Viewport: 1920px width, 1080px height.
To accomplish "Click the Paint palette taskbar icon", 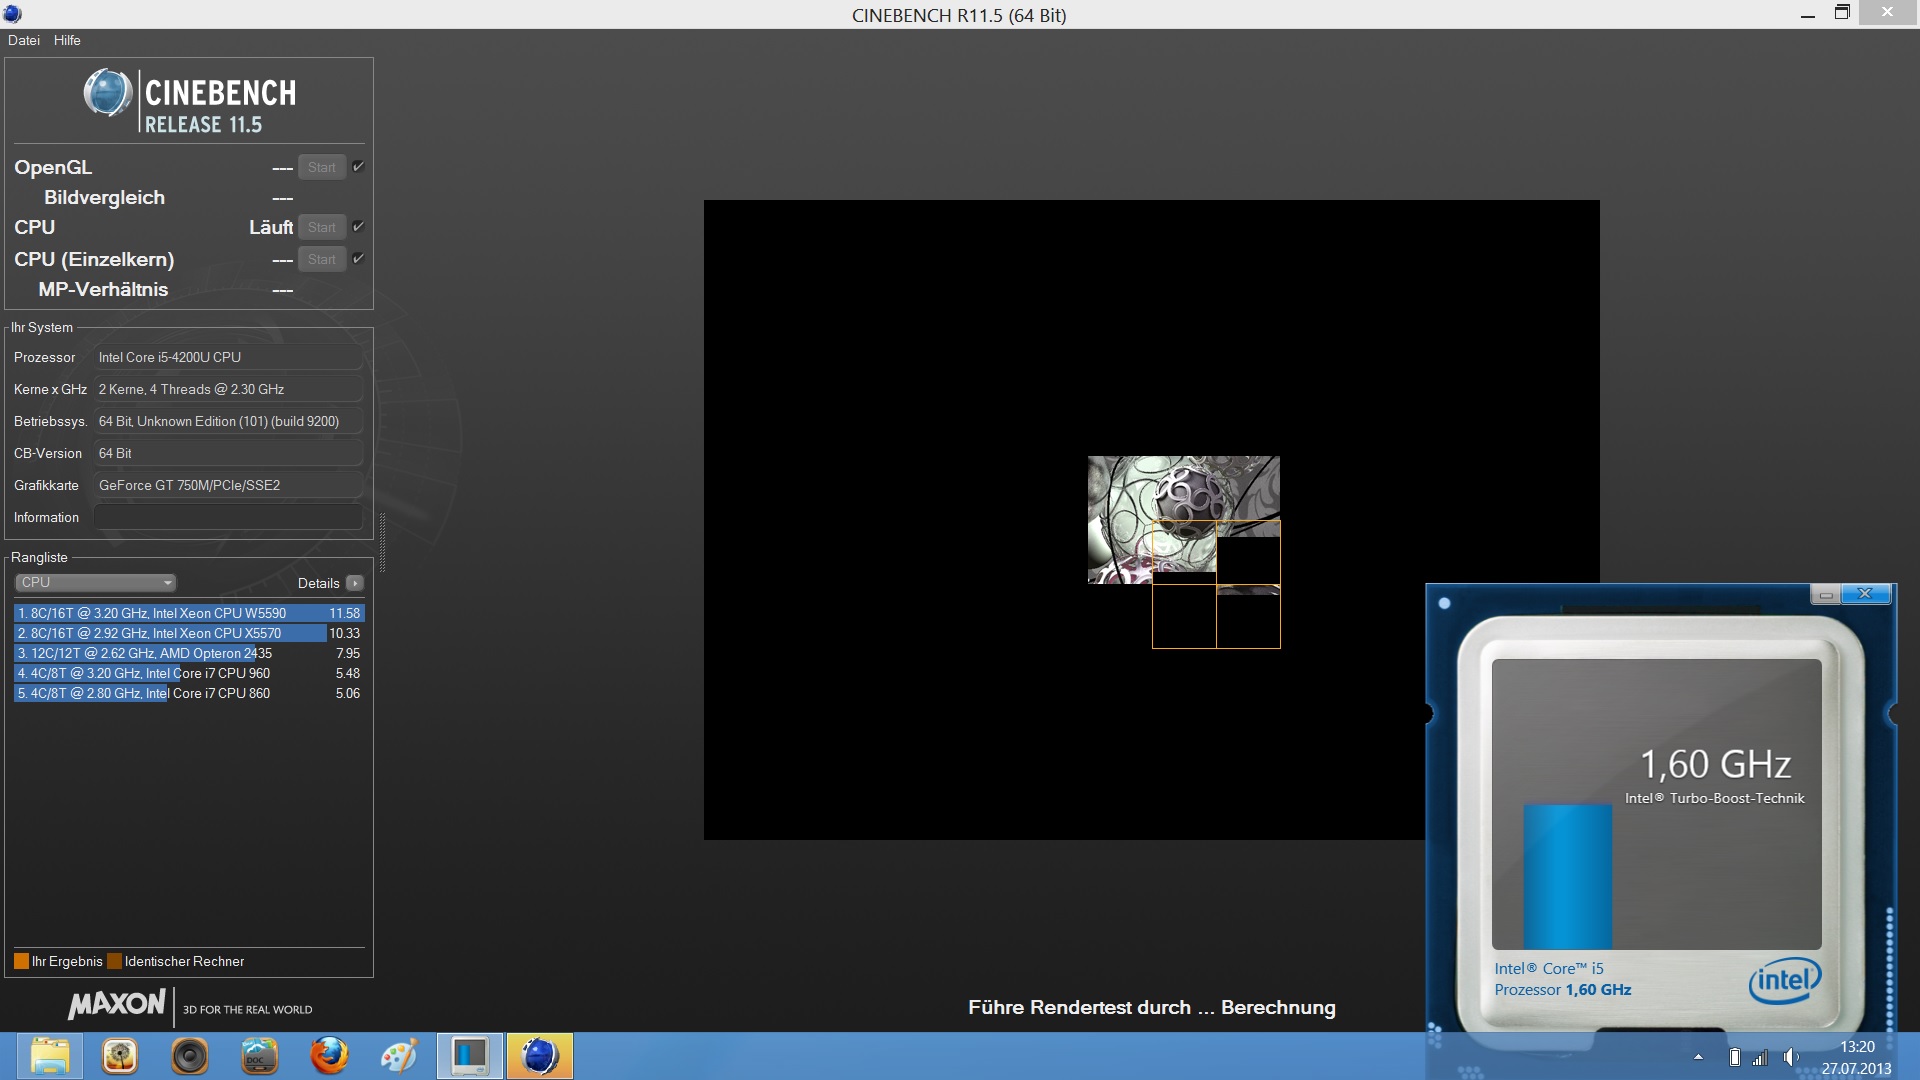I will pyautogui.click(x=399, y=1056).
